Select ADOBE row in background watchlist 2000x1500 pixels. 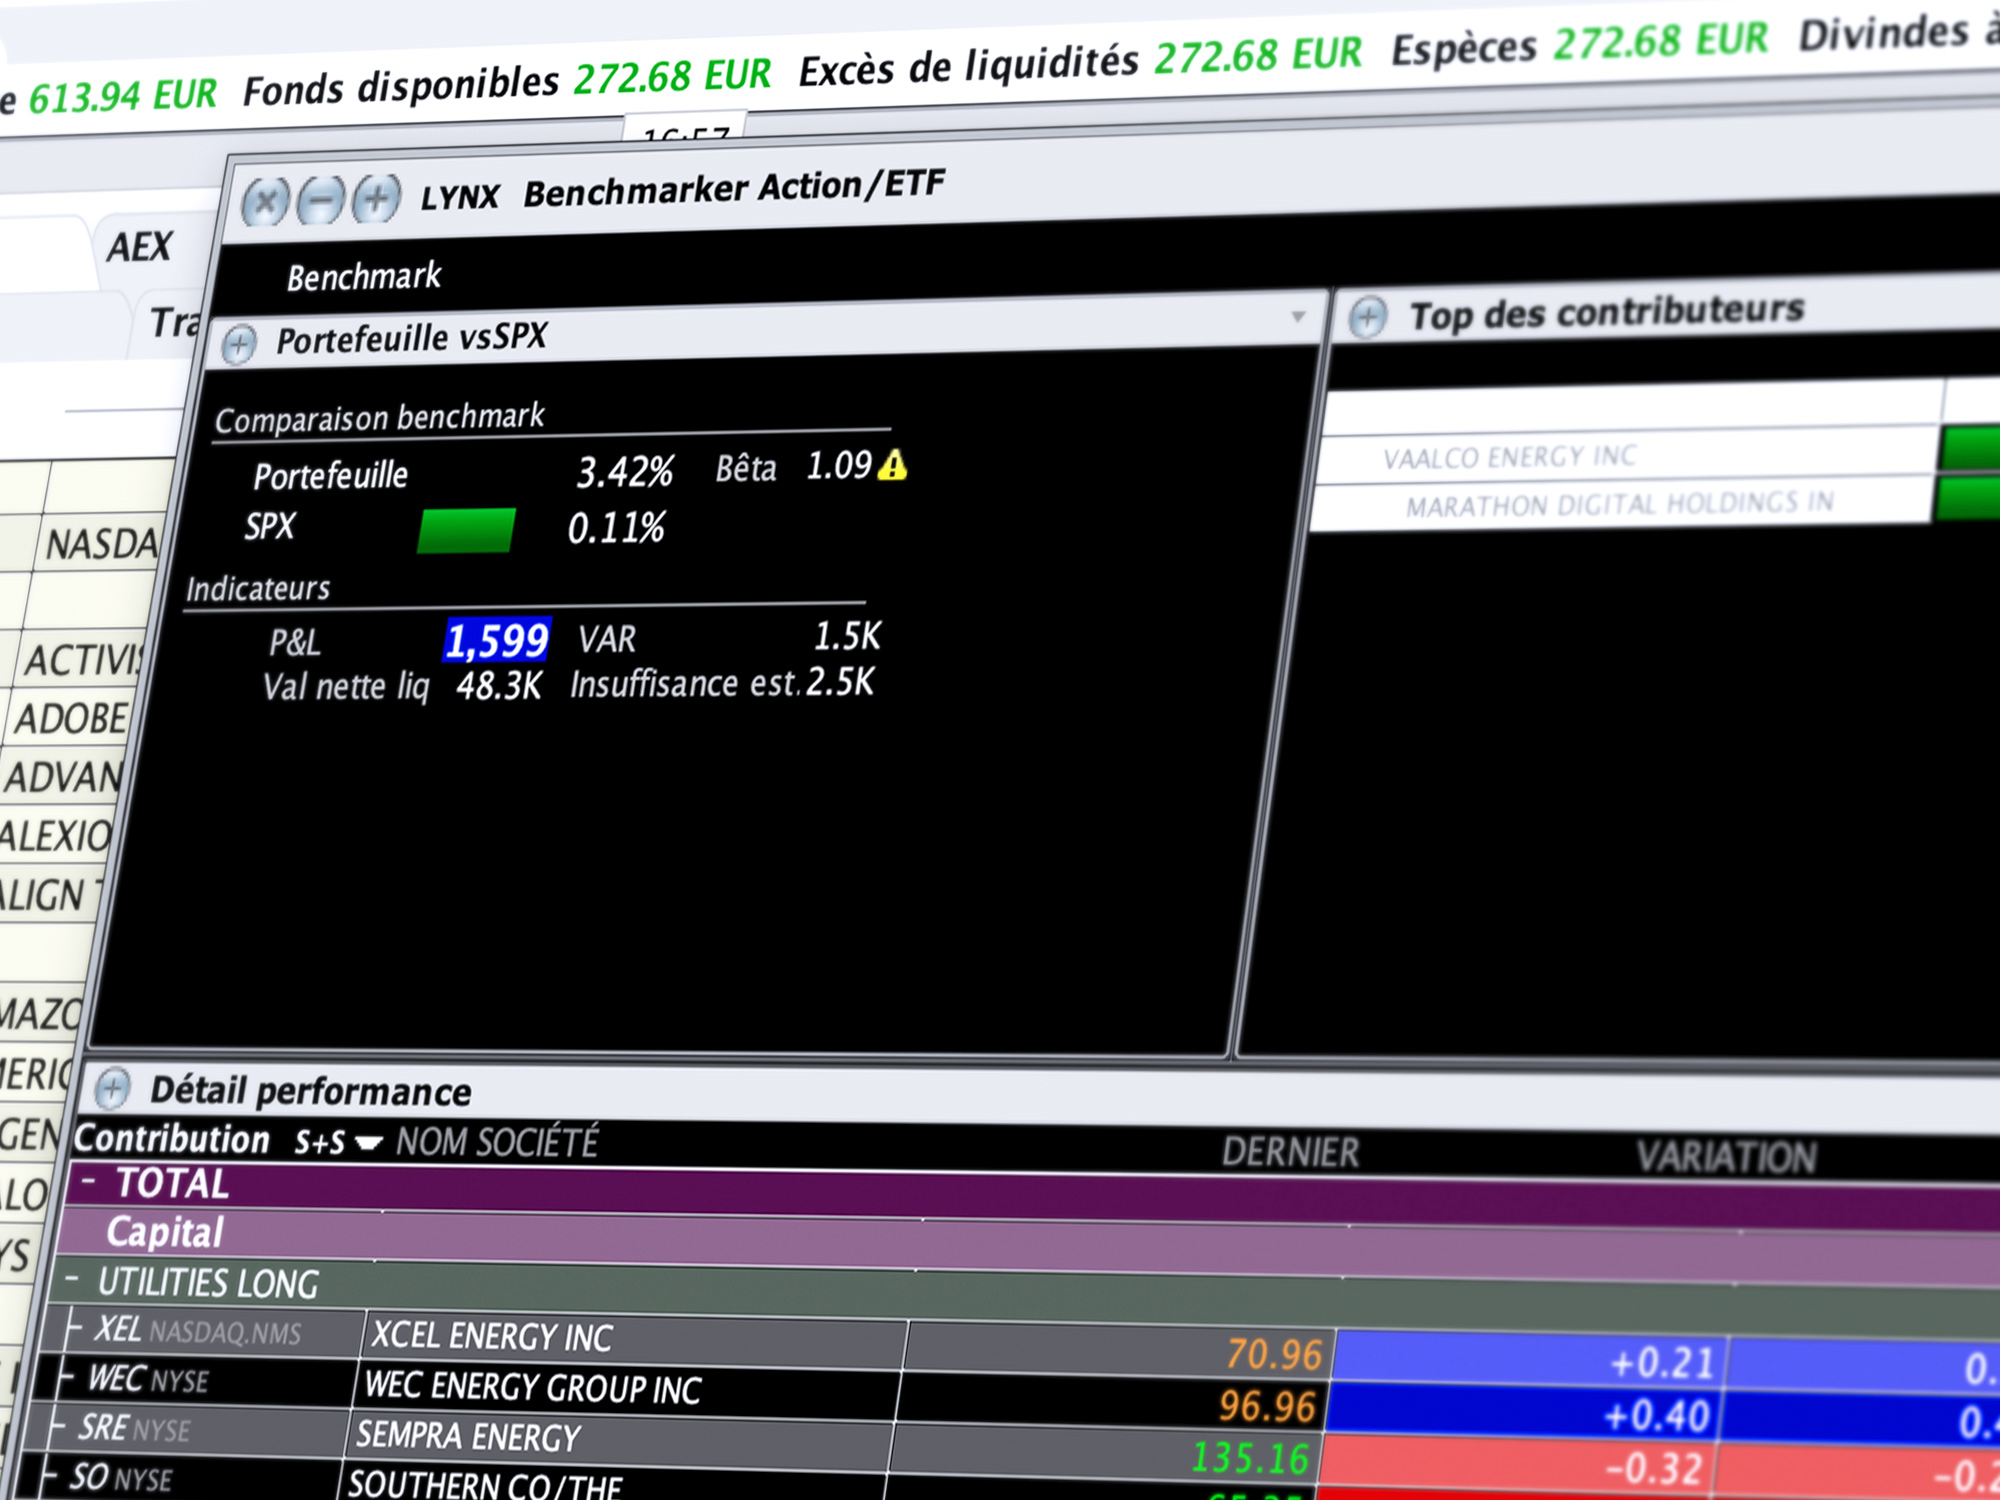(71, 719)
